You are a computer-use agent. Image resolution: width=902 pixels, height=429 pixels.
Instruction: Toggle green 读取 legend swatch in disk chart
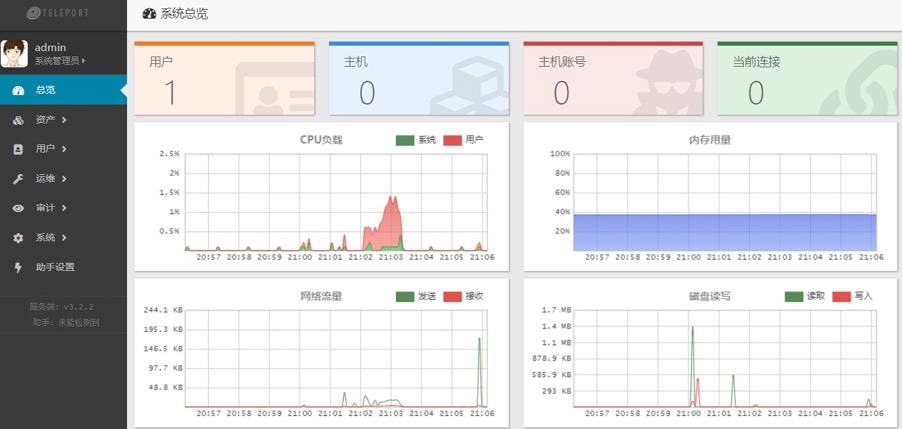pyautogui.click(x=794, y=296)
